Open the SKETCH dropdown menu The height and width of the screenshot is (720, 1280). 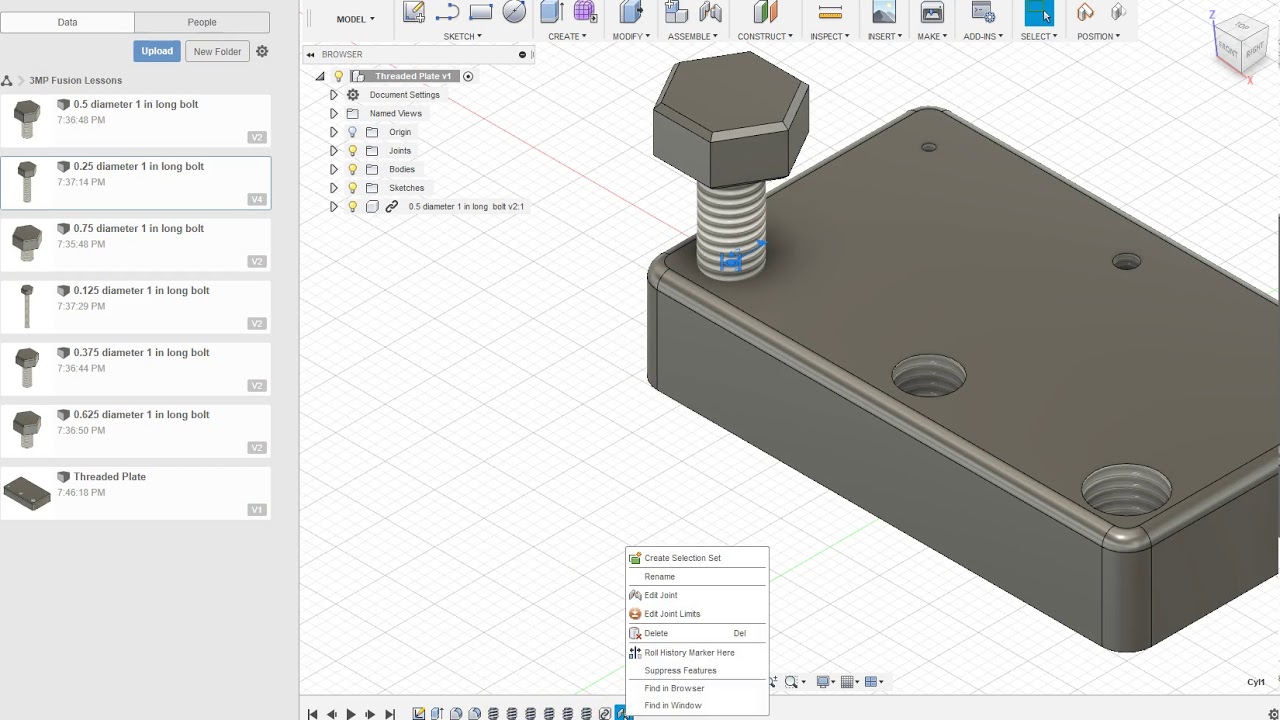pos(462,36)
